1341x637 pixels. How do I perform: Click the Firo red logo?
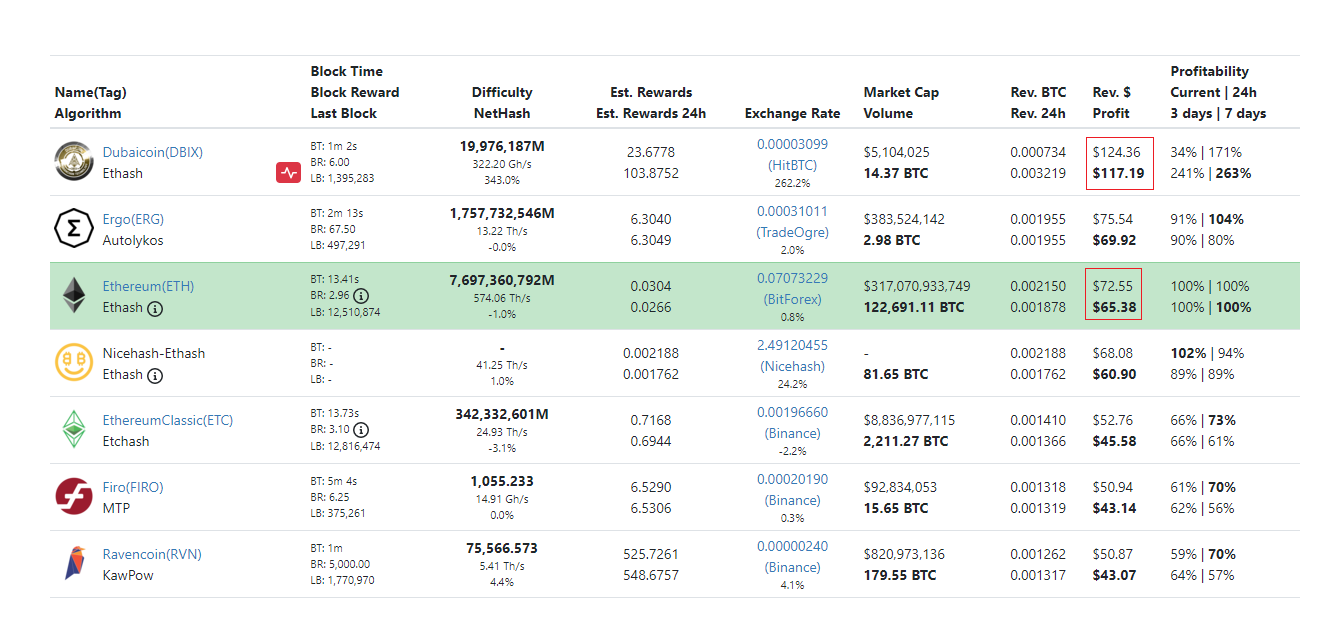73,497
